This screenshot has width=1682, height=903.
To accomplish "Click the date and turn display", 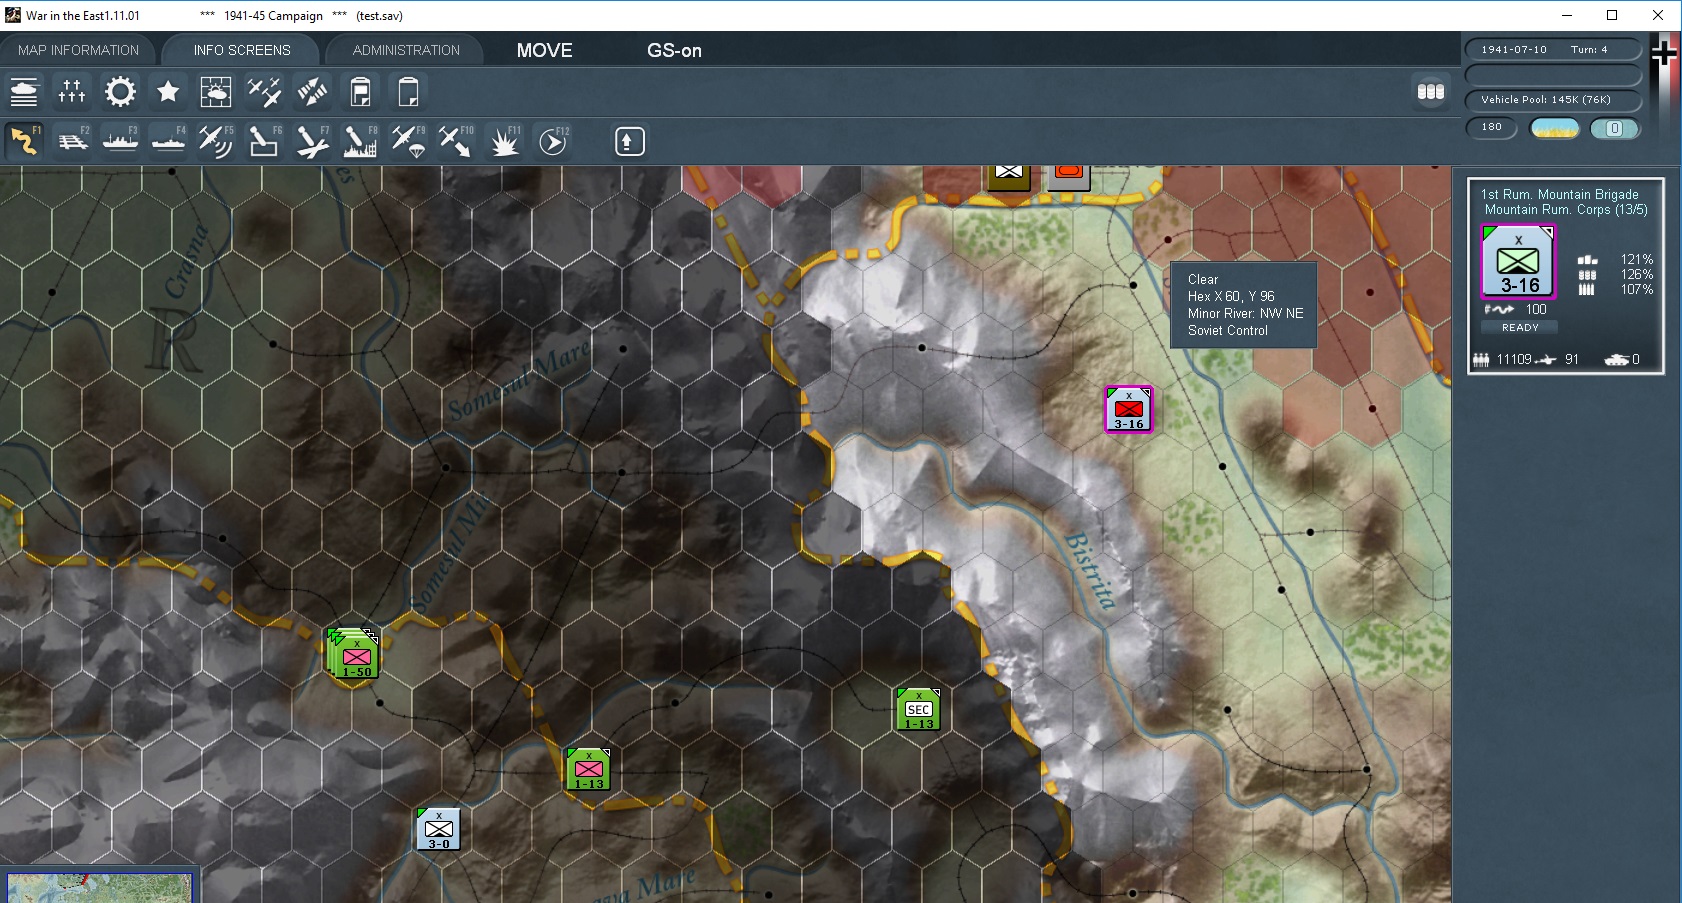I will pos(1553,49).
